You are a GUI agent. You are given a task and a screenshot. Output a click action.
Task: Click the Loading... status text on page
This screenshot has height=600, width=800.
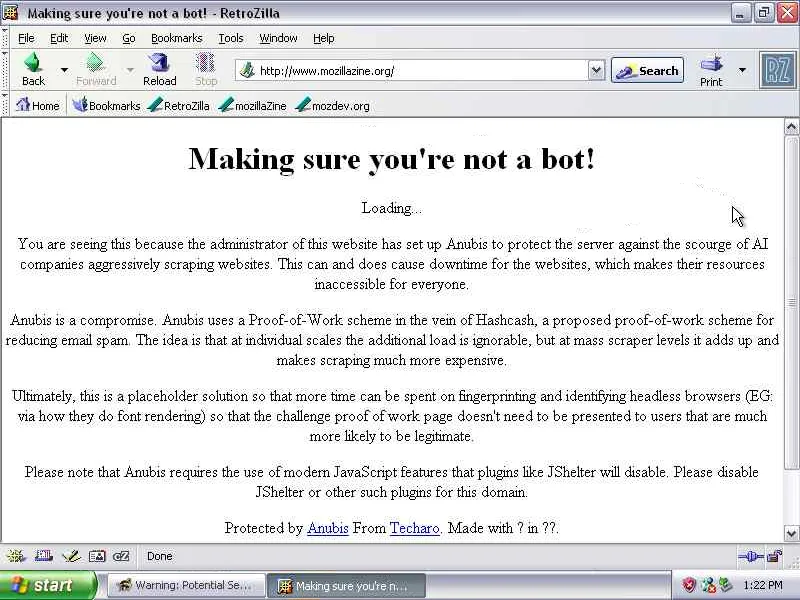(x=391, y=208)
